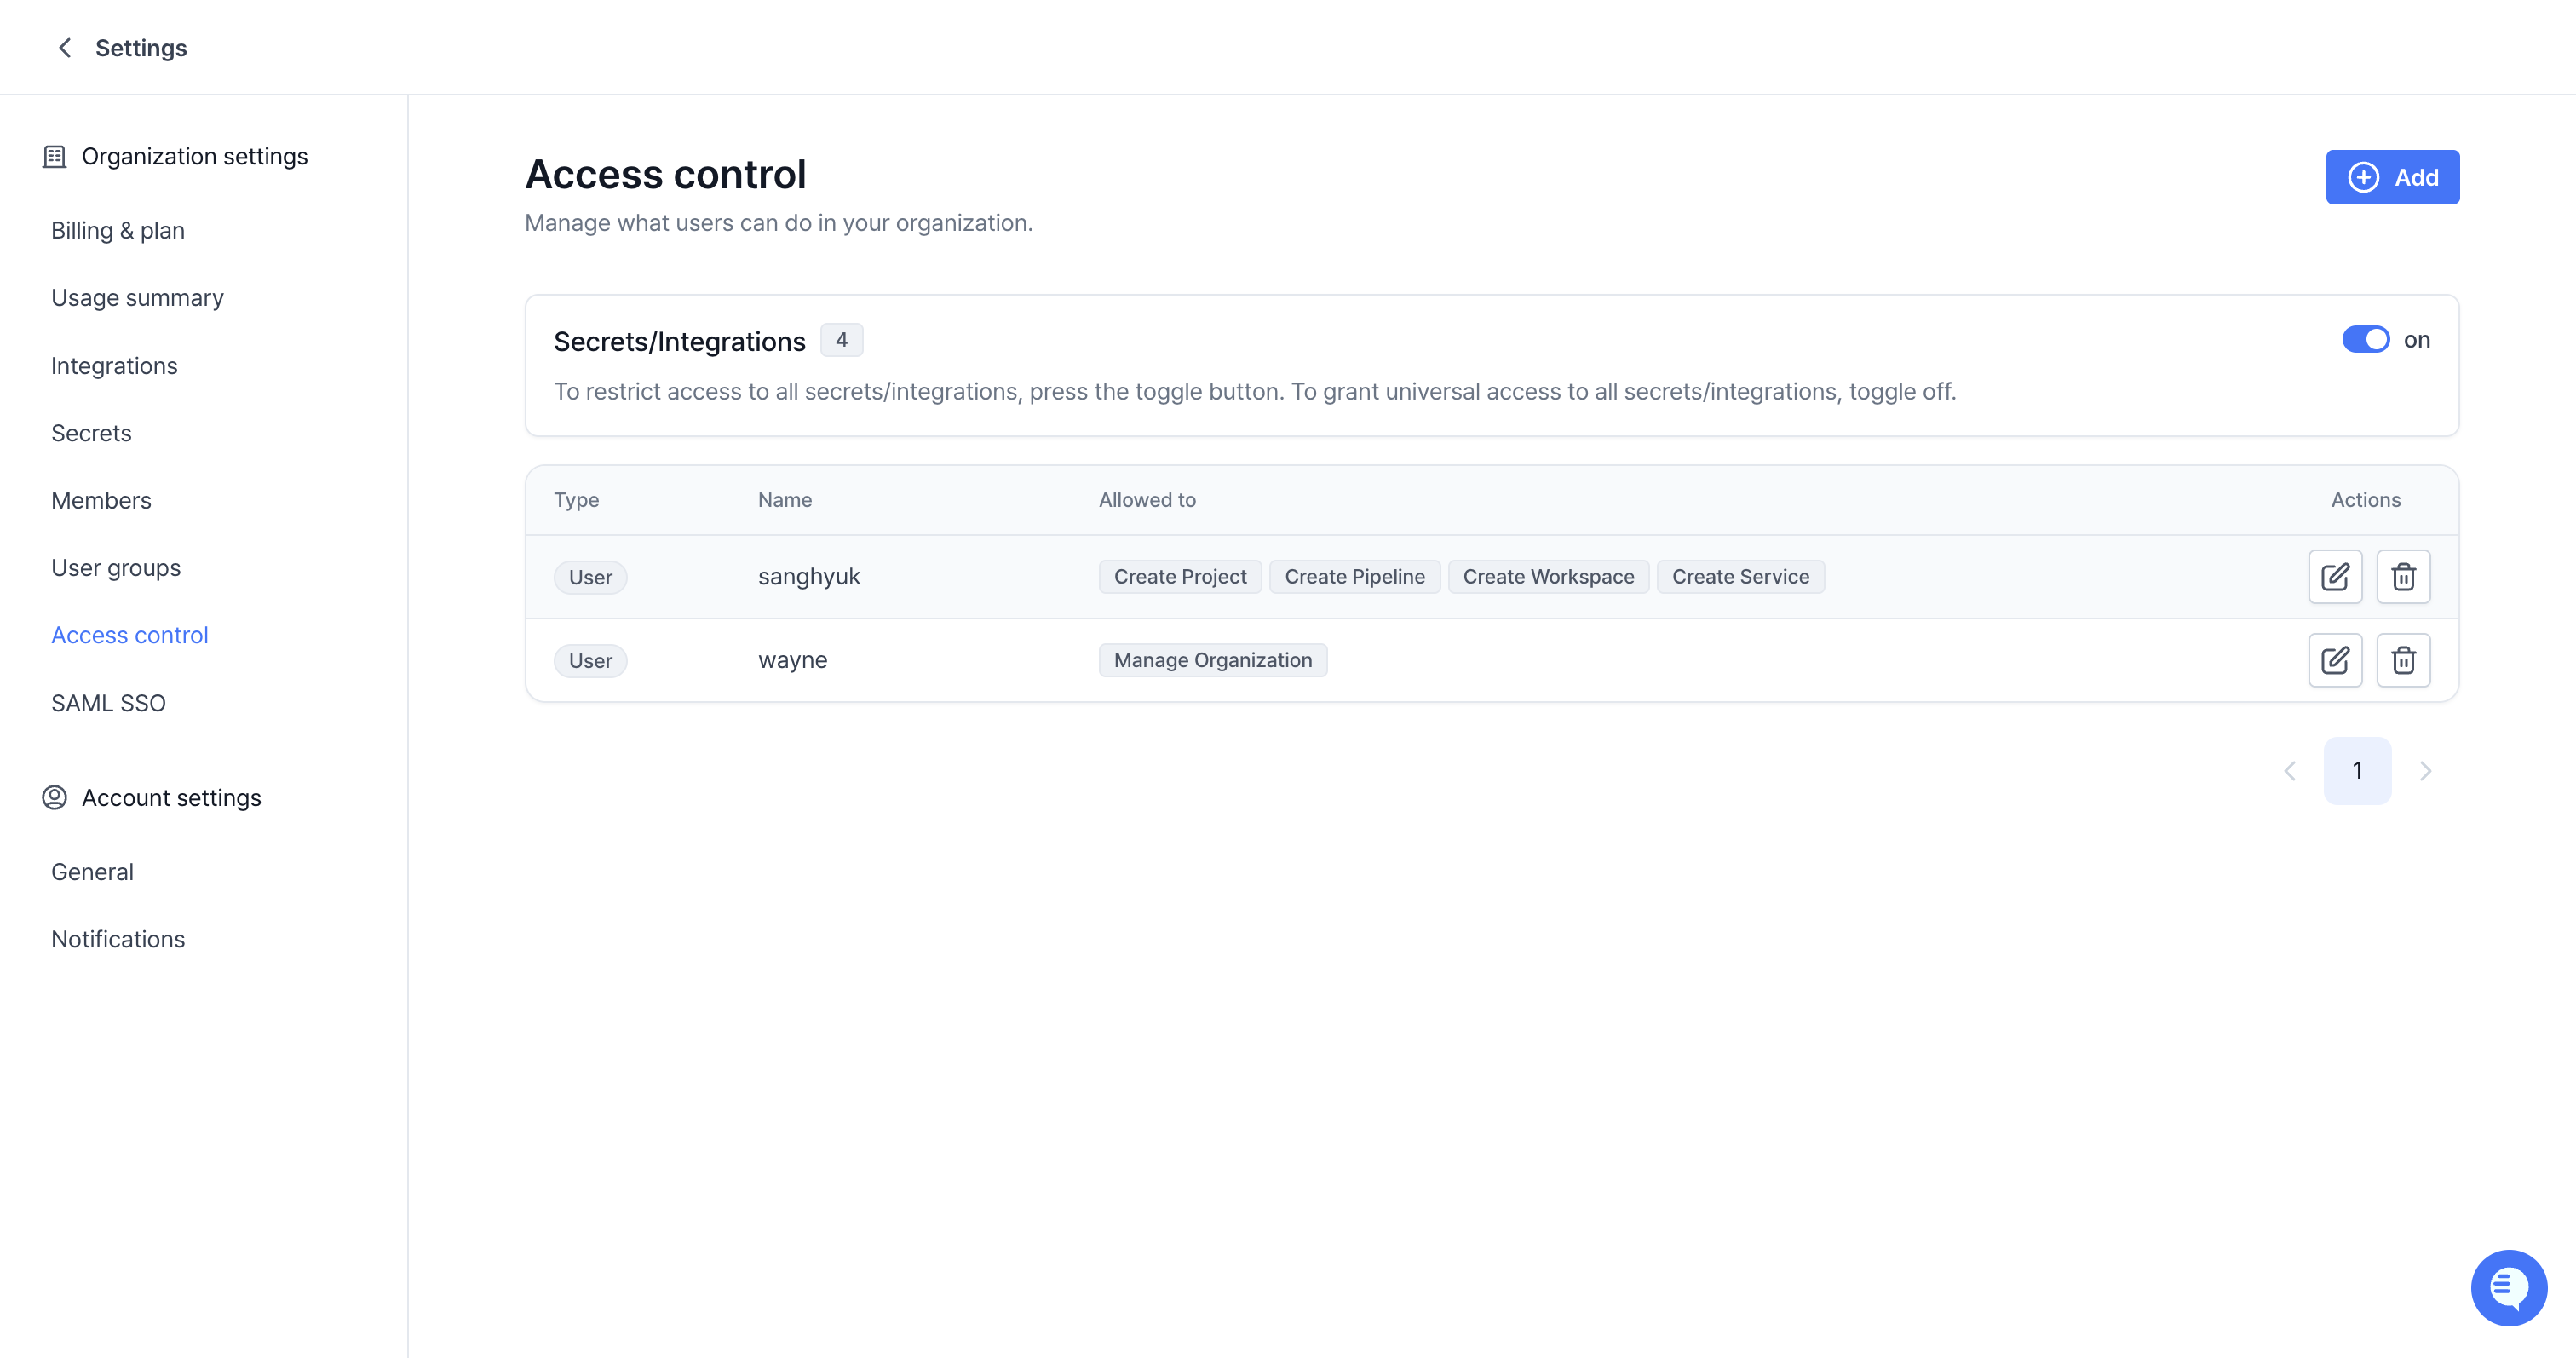Open SAML SSO settings
Image resolution: width=2576 pixels, height=1358 pixels.
coord(108,703)
